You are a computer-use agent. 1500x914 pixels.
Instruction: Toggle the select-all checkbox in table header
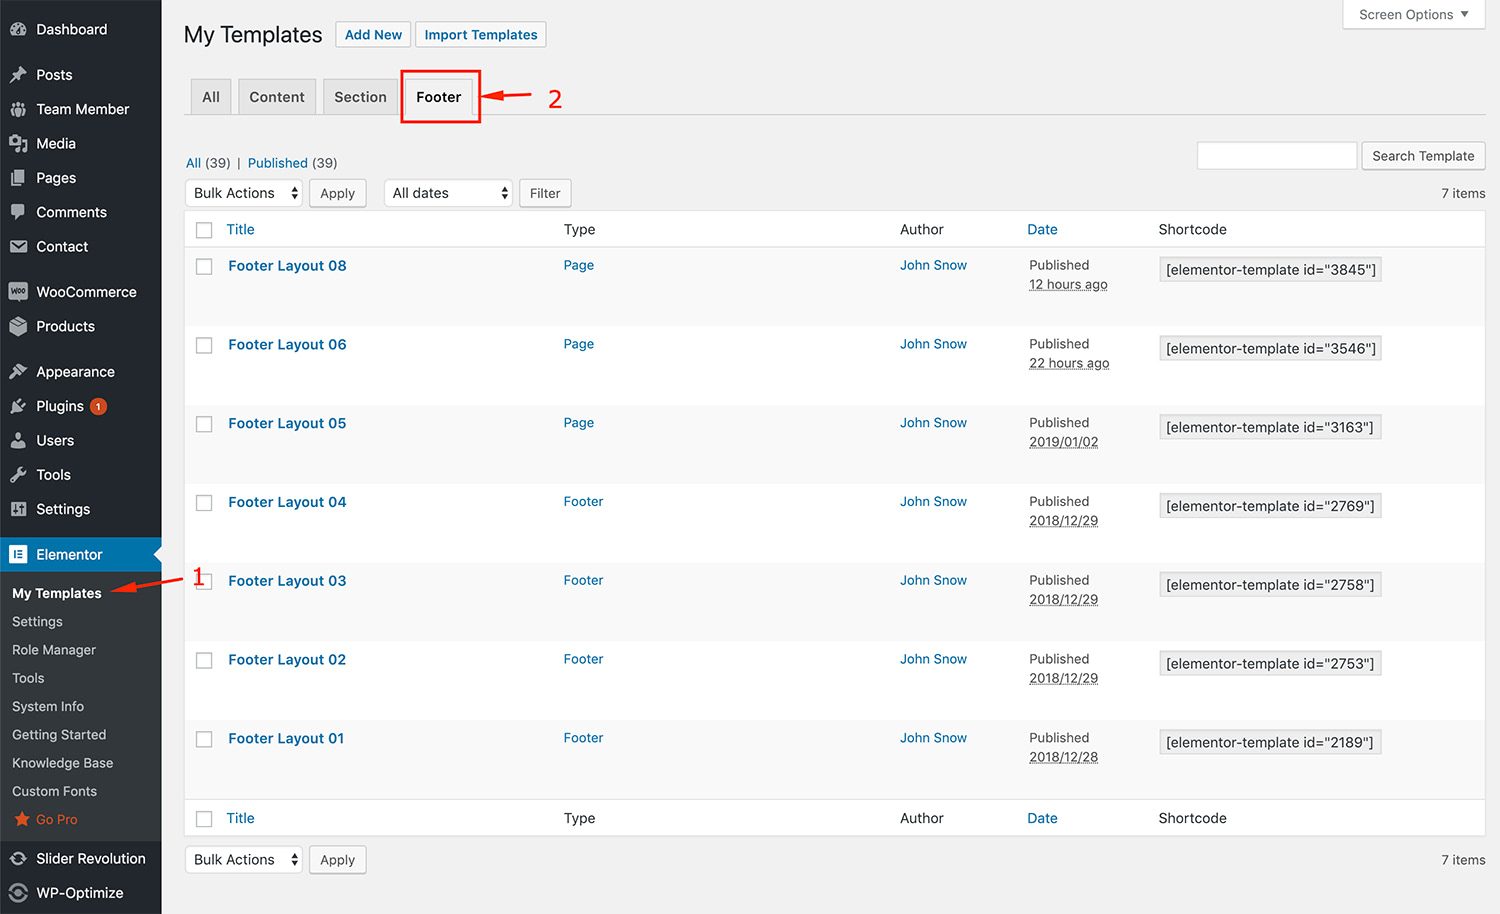(204, 230)
